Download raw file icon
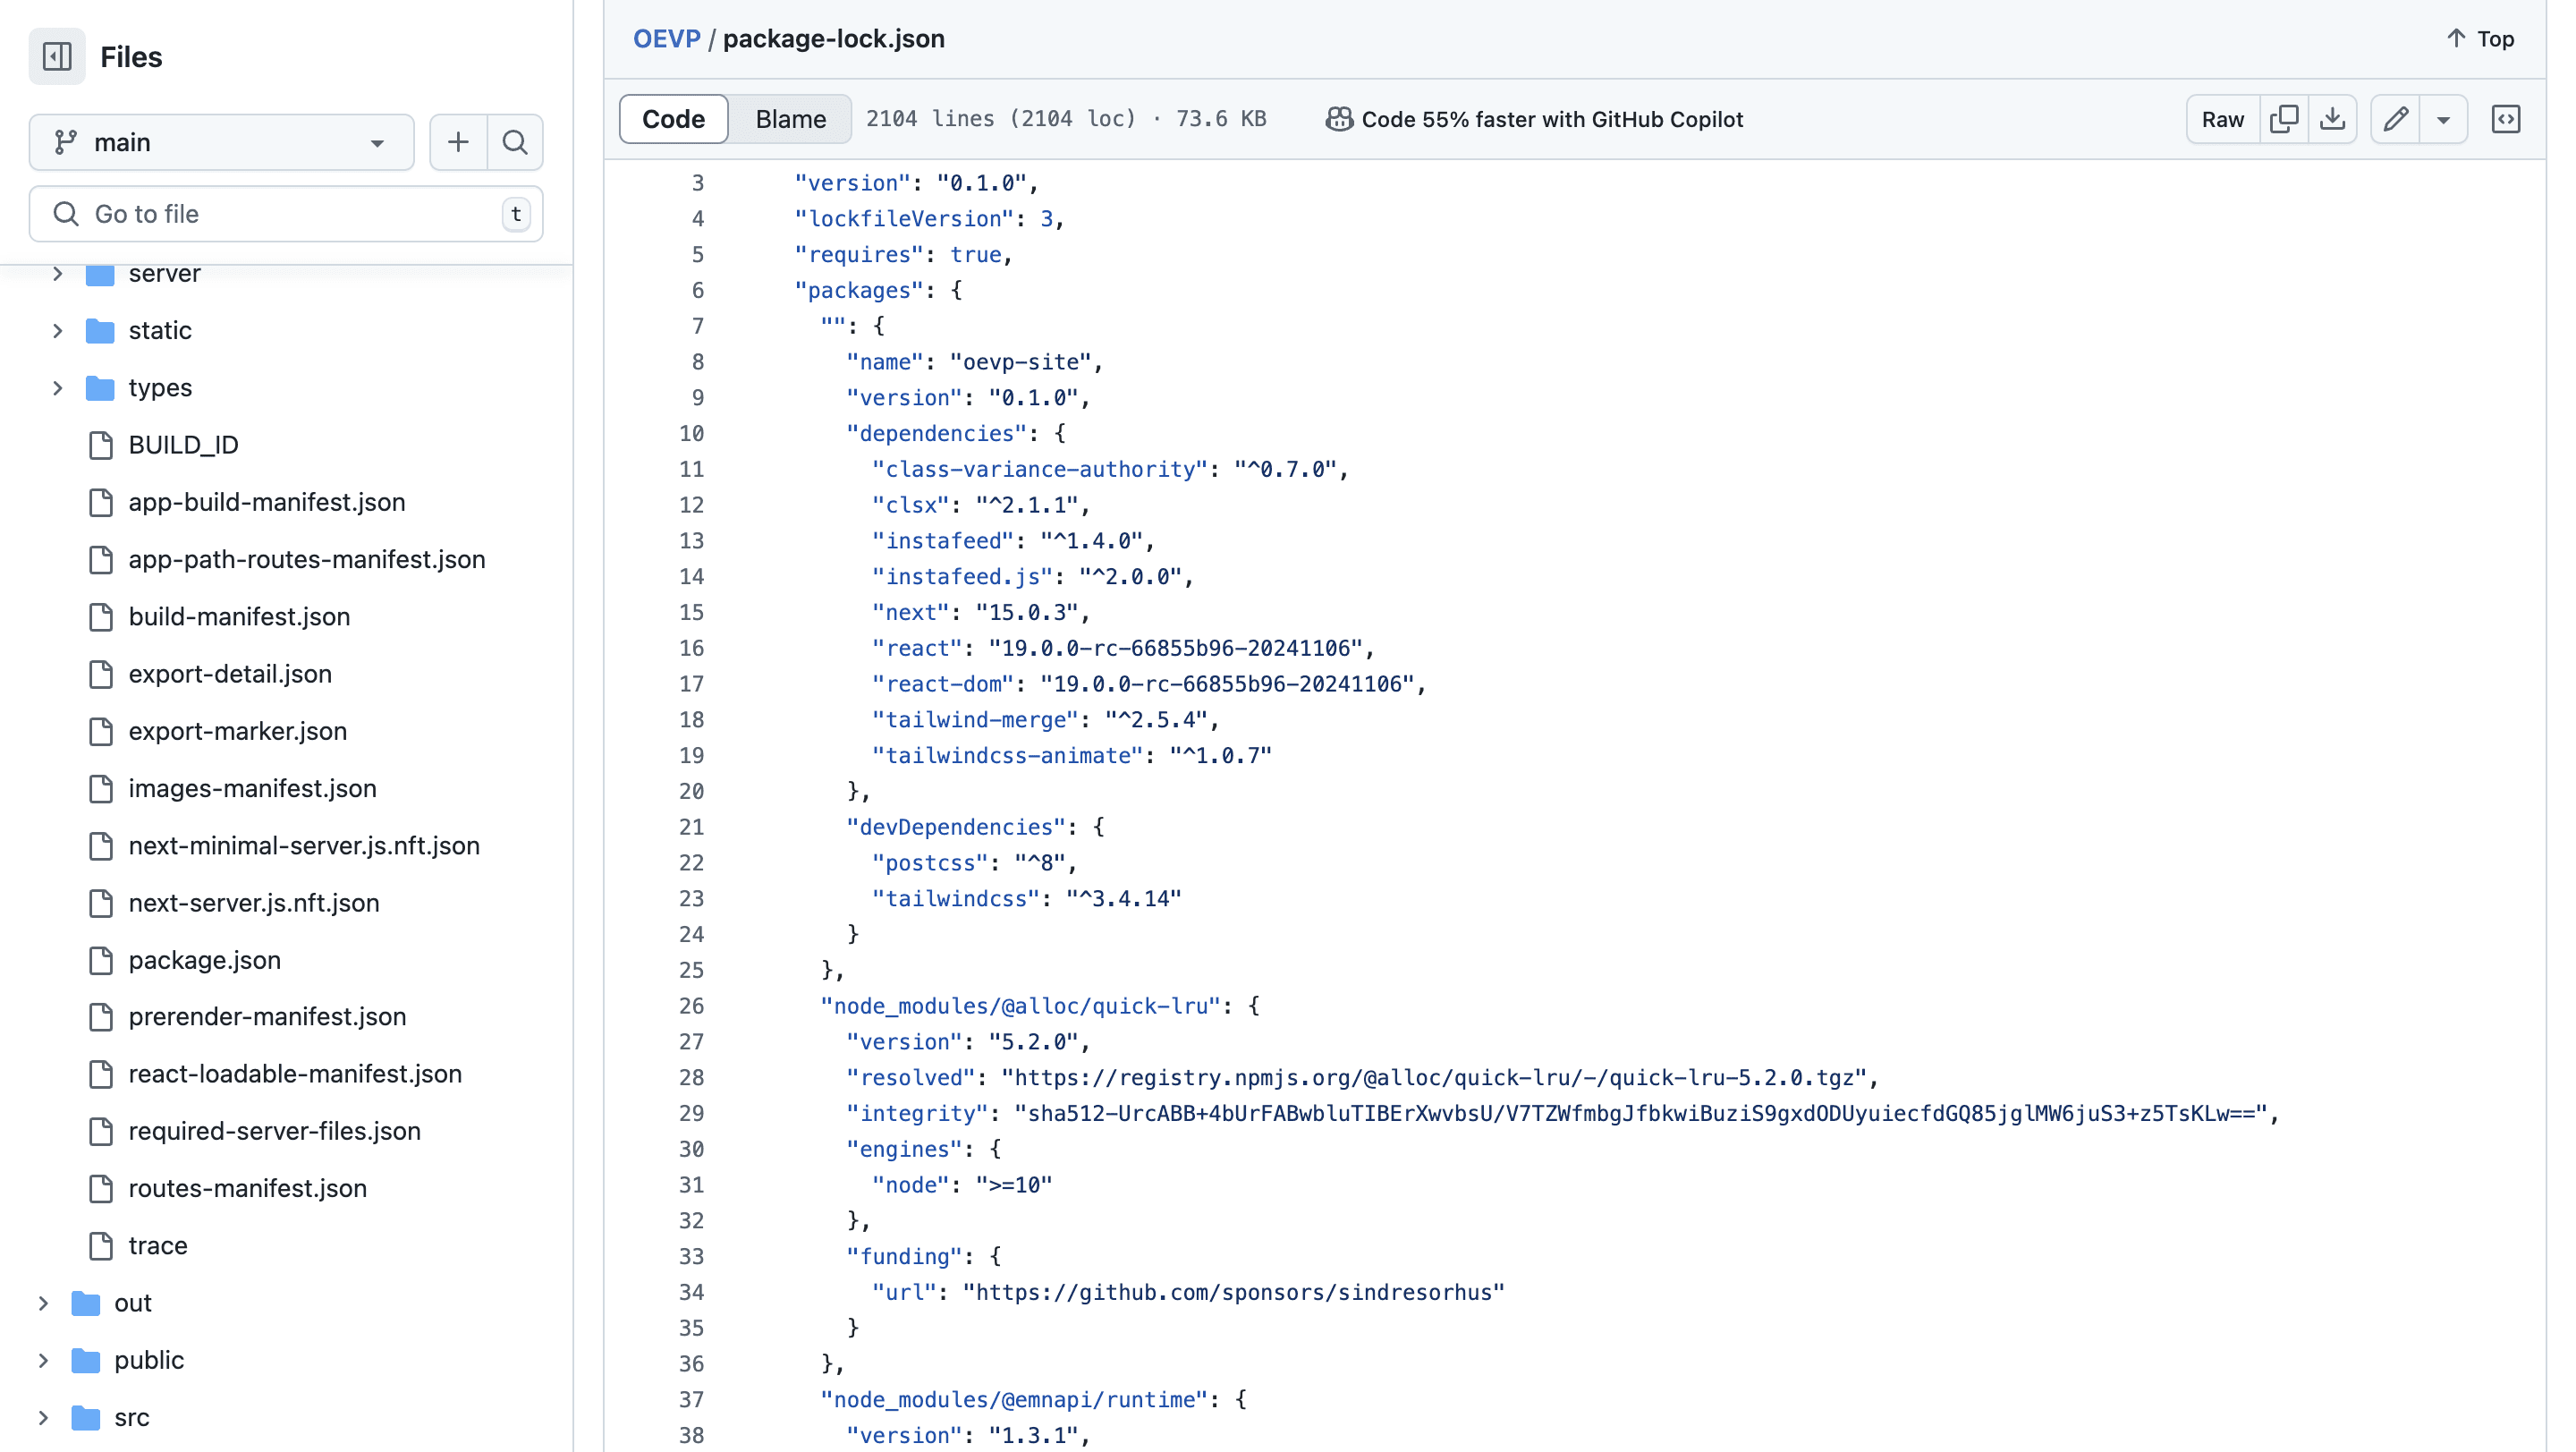This screenshot has width=2576, height=1452. tap(2332, 119)
